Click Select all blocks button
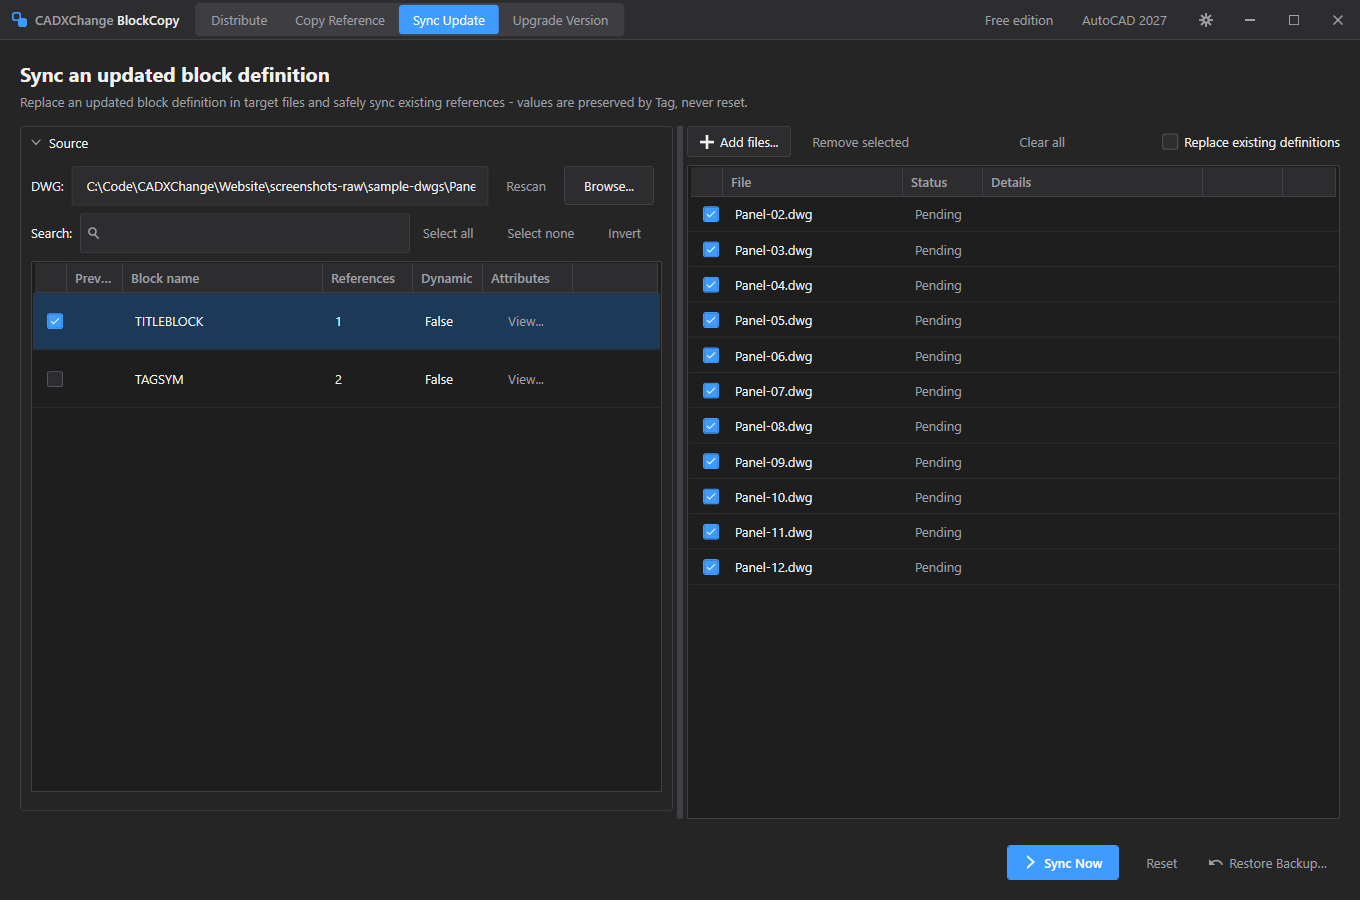 click(x=448, y=233)
